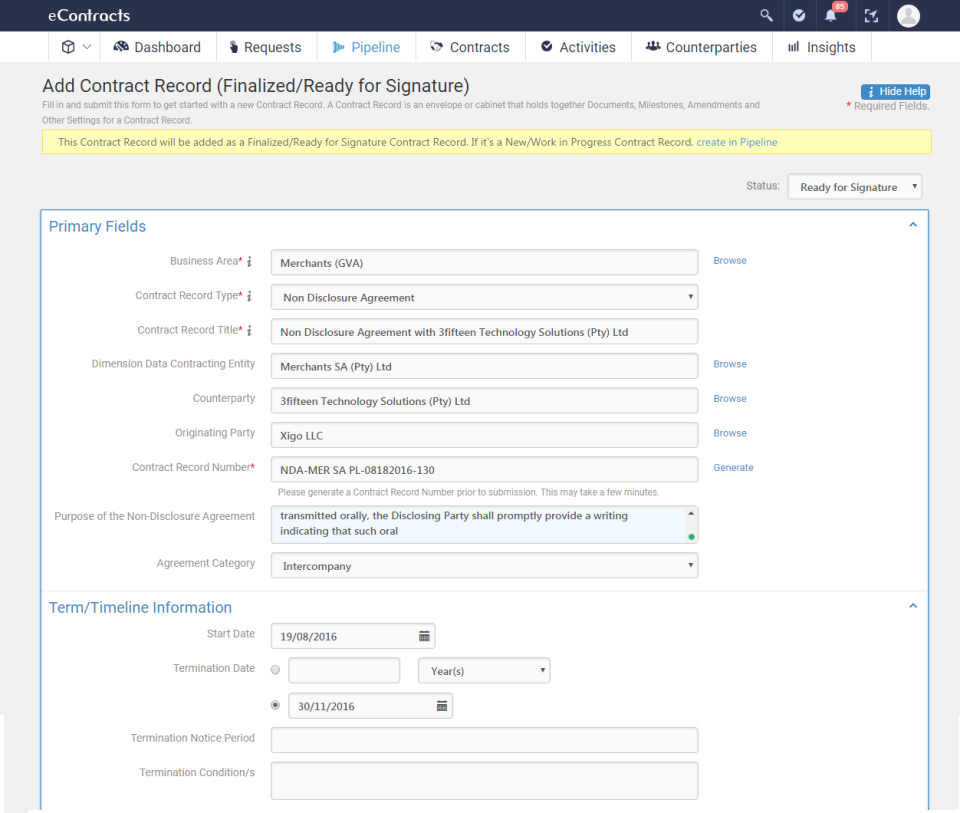This screenshot has height=813, width=960.
Task: Go to the Insights navigation tab
Action: pos(821,46)
